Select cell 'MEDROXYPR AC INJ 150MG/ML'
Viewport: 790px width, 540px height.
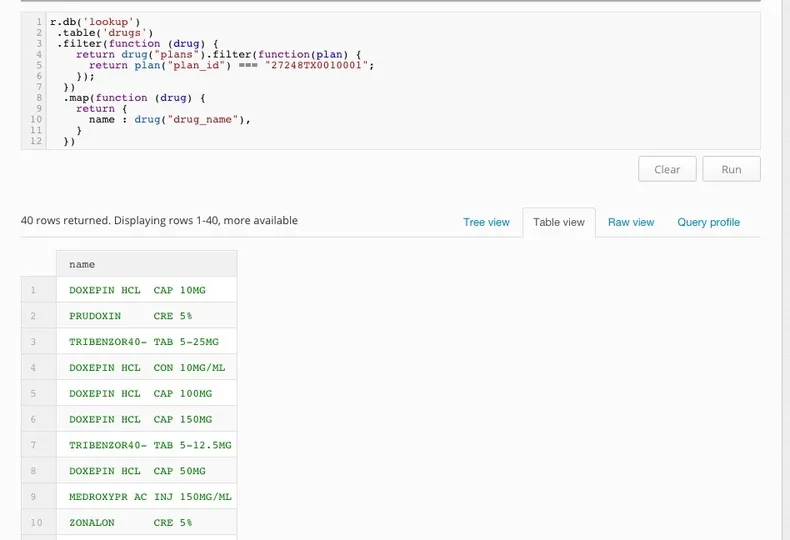click(x=147, y=497)
